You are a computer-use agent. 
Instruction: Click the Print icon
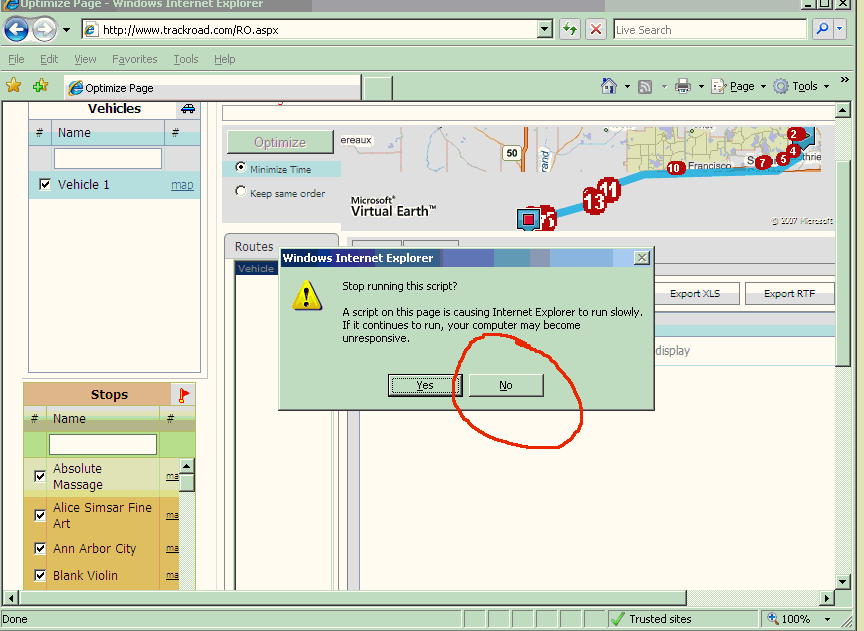(683, 86)
